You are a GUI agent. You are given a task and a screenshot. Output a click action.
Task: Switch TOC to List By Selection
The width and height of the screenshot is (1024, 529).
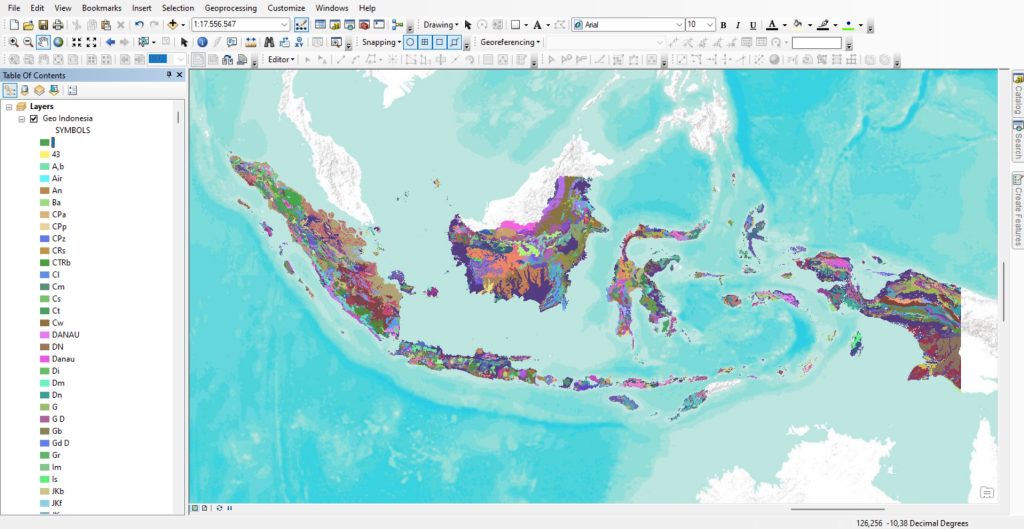point(54,90)
